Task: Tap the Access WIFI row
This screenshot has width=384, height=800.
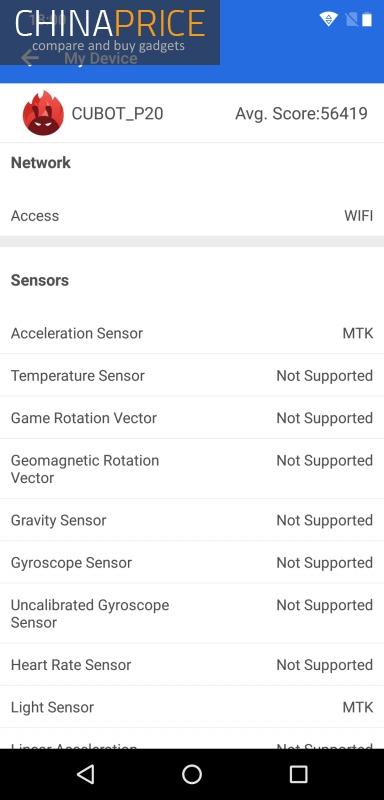Action: pyautogui.click(x=192, y=216)
